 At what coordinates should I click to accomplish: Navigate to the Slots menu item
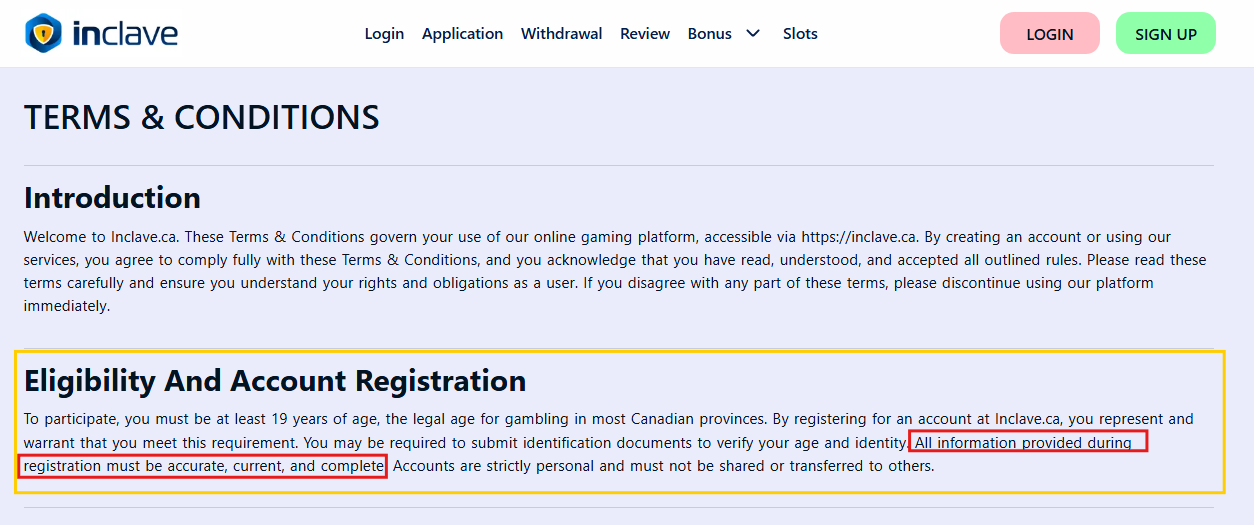[x=800, y=34]
